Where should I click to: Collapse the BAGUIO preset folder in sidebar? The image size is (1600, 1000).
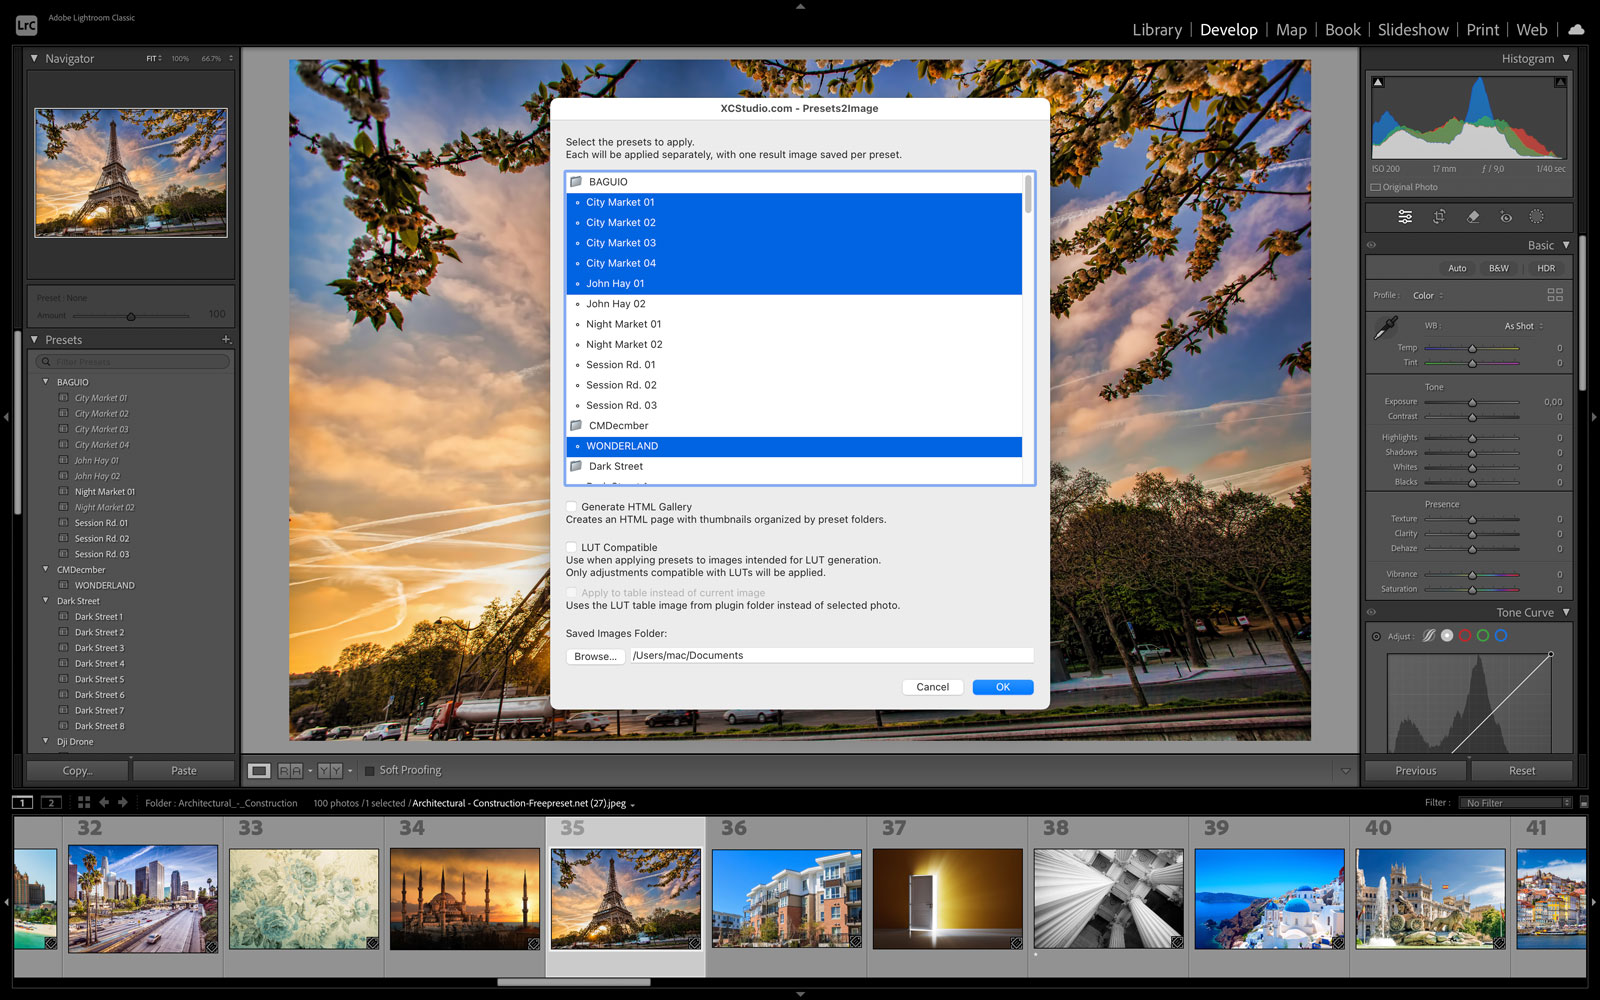(46, 382)
